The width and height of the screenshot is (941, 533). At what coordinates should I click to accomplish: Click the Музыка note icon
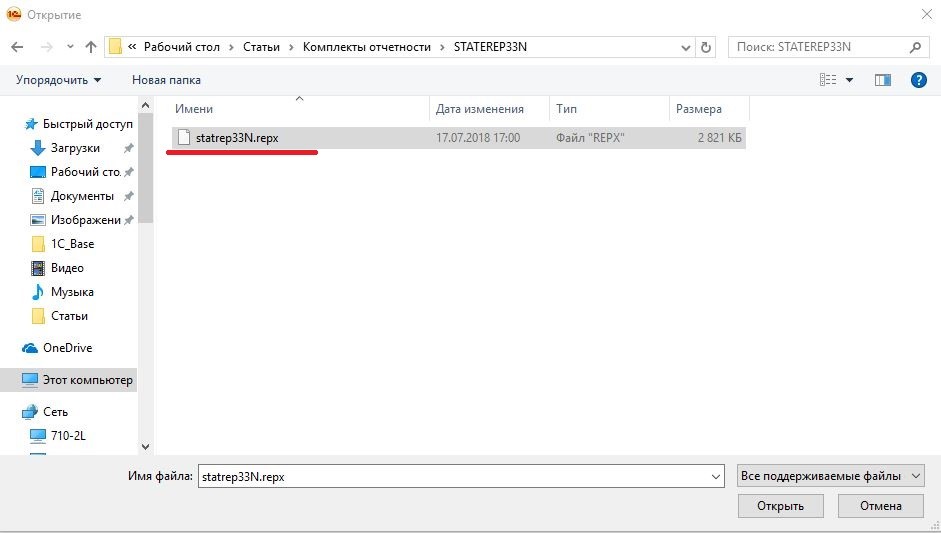pyautogui.click(x=38, y=292)
